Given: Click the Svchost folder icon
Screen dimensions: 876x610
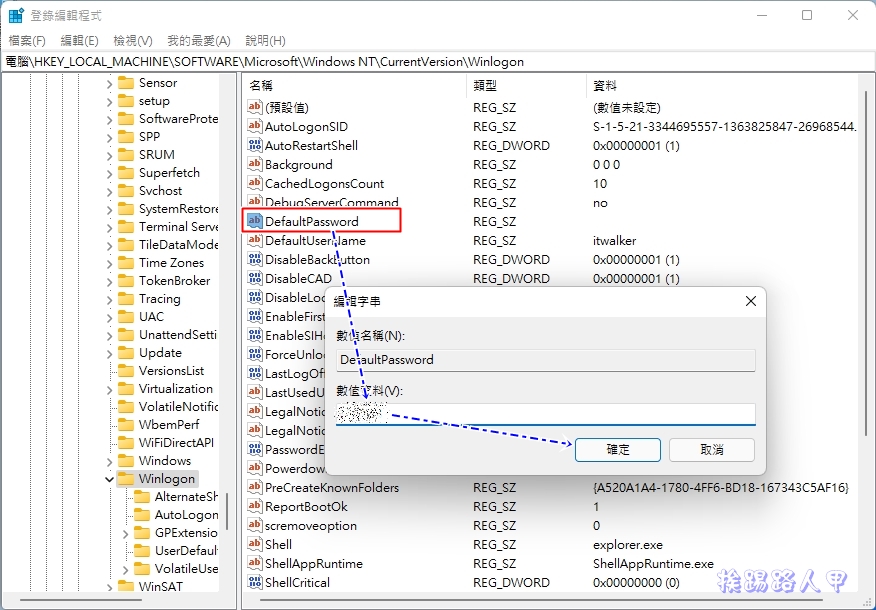Looking at the screenshot, I should click(126, 190).
